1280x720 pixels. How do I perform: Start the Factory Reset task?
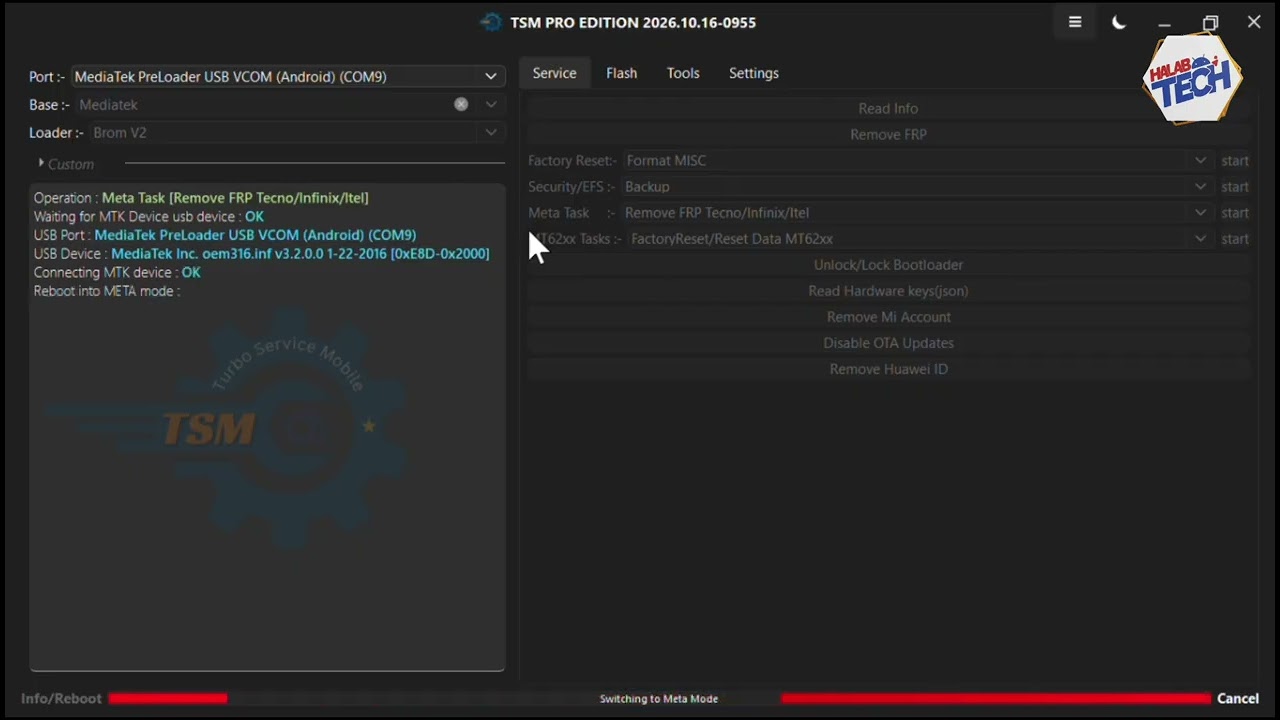tap(1235, 160)
